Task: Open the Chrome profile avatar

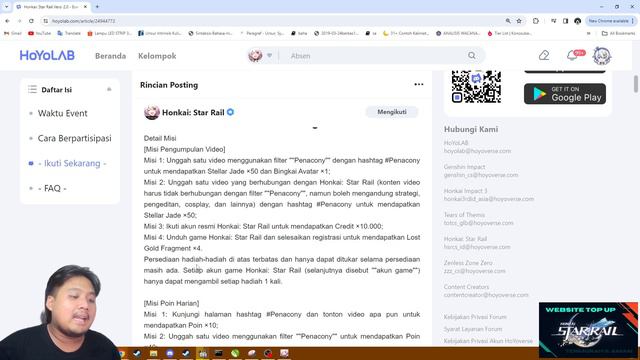Action: (x=577, y=21)
